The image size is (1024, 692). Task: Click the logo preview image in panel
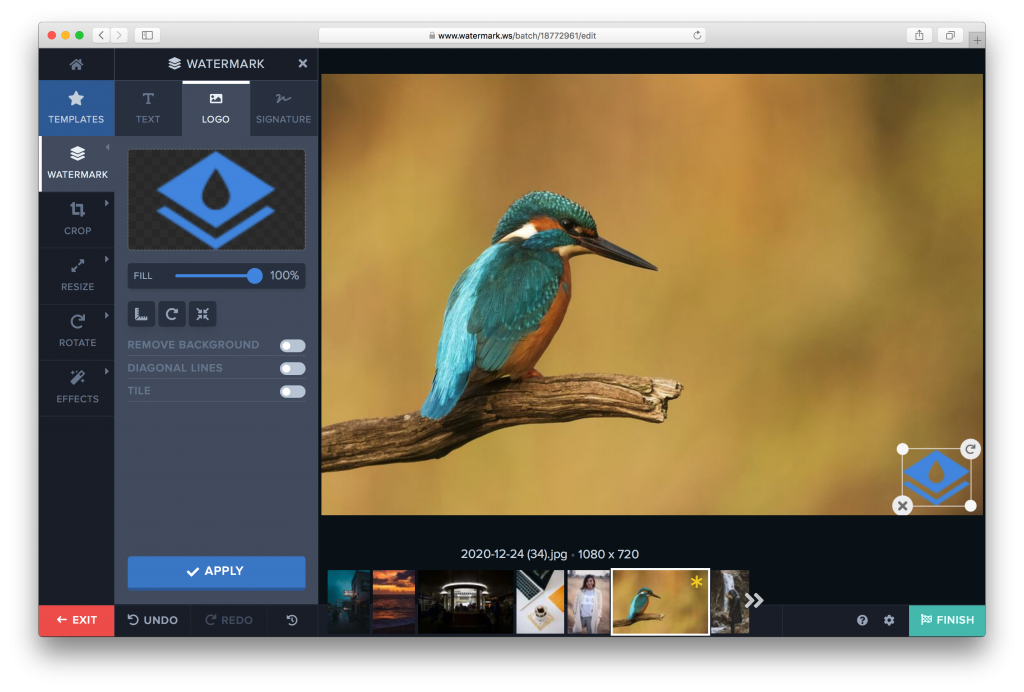click(x=216, y=200)
